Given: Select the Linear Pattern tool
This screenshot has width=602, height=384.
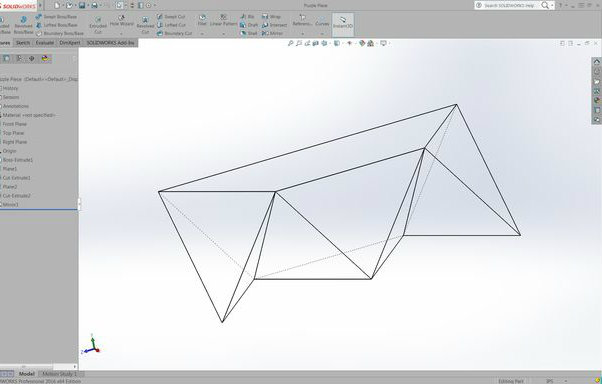Looking at the screenshot, I should [x=223, y=20].
